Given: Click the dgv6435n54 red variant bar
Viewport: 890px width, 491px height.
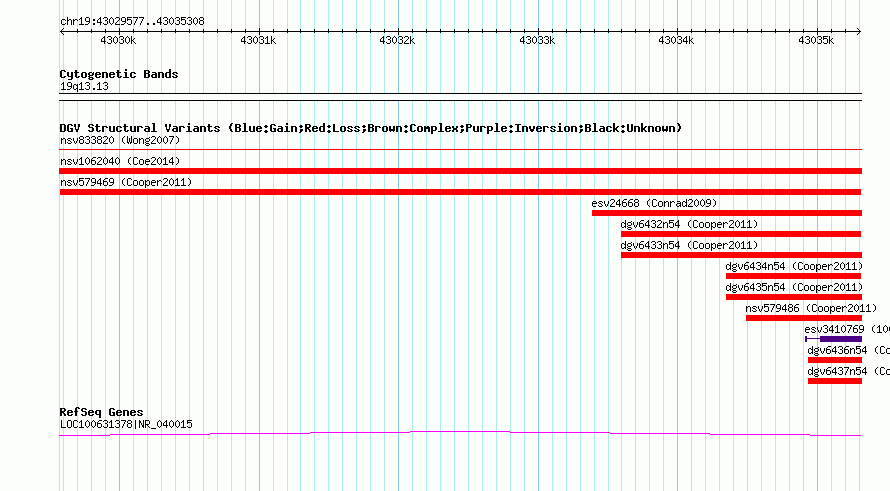Looking at the screenshot, I should (x=794, y=297).
